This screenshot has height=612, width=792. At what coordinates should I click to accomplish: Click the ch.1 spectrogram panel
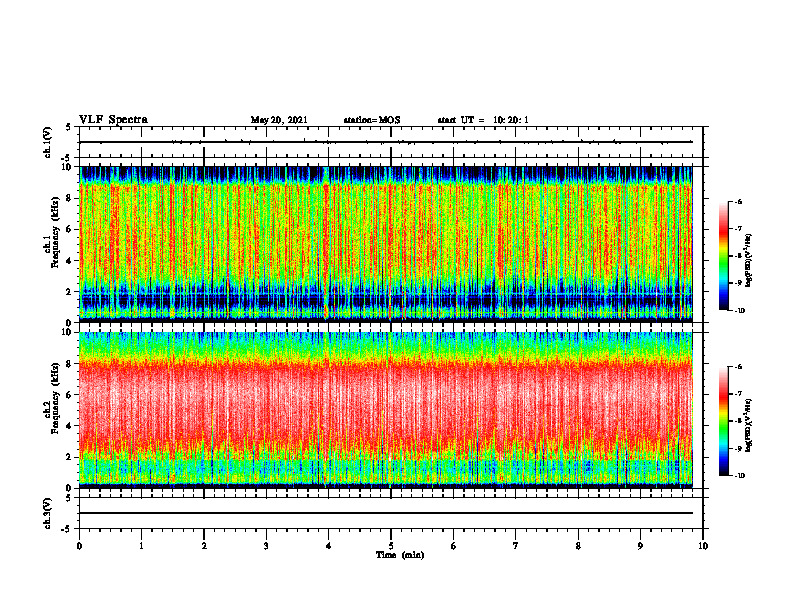(386, 244)
